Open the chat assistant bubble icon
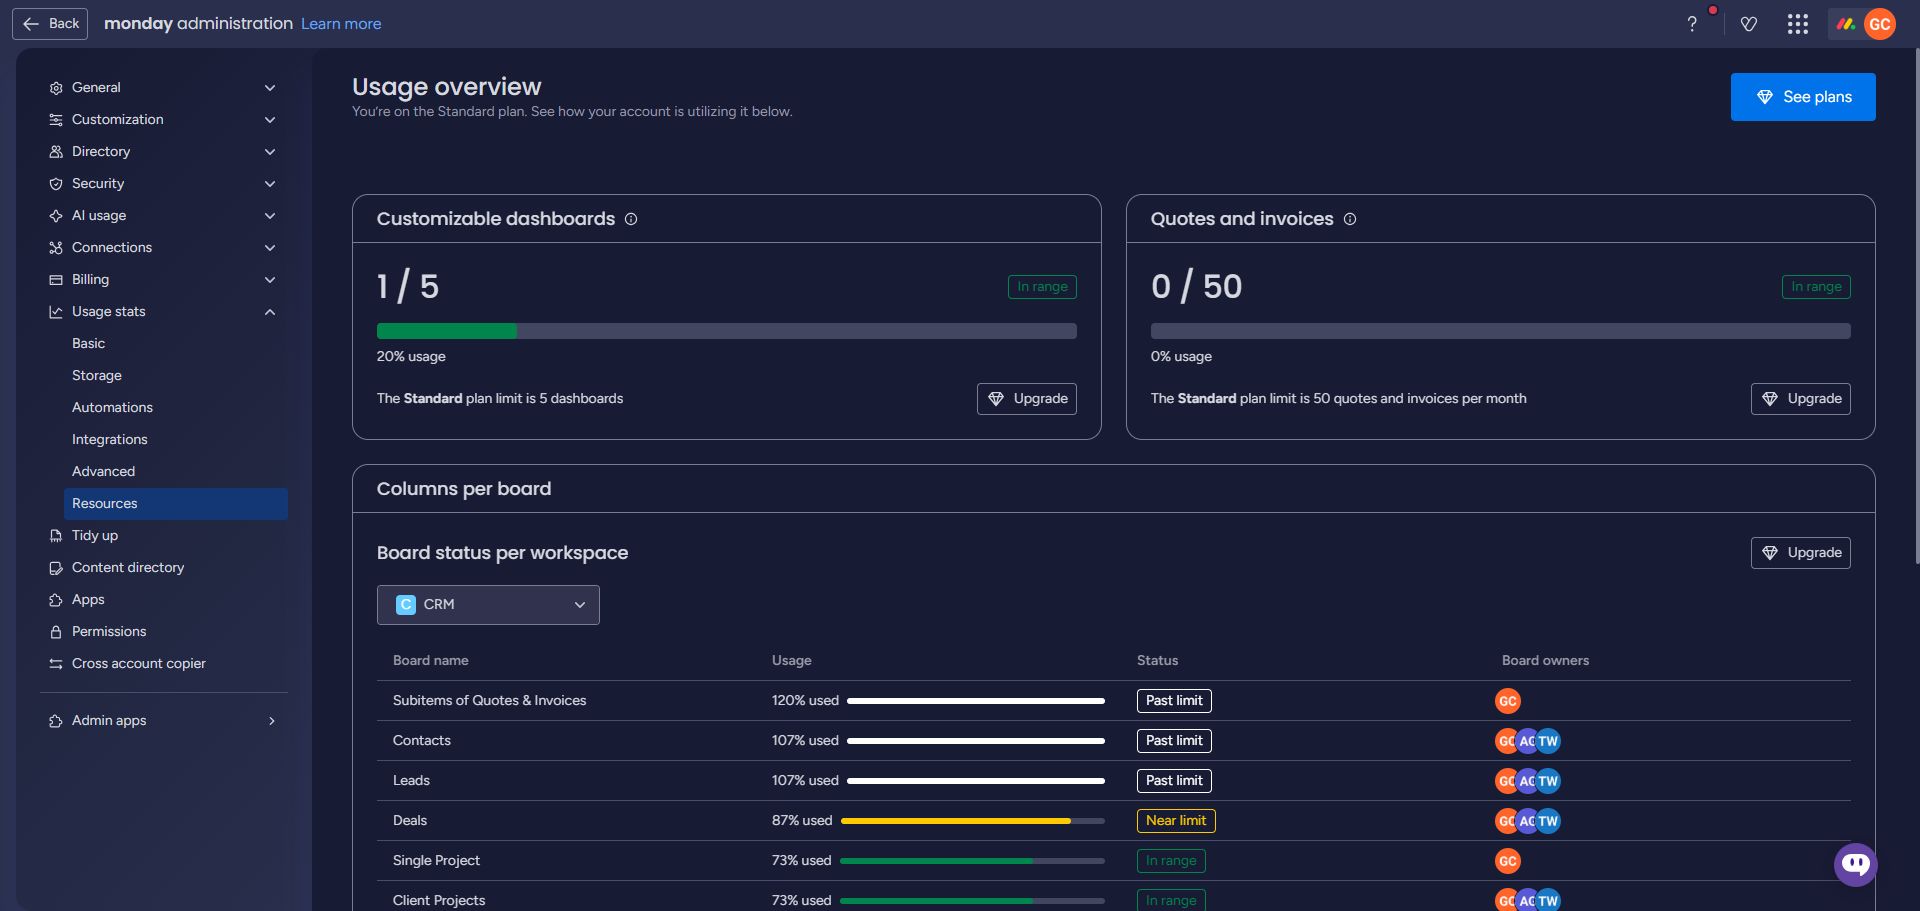Viewport: 1920px width, 911px height. click(x=1856, y=865)
